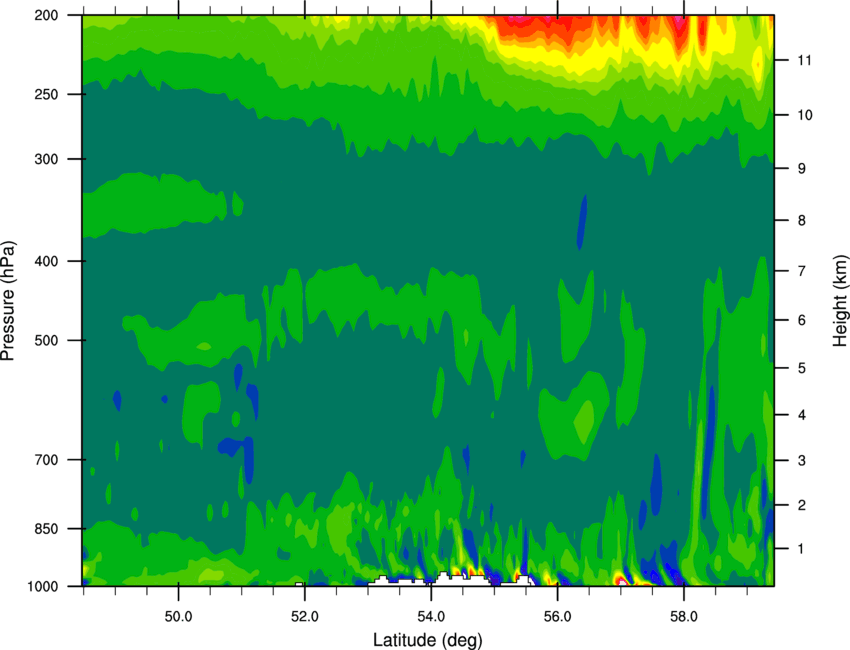Click the 500 pressure axis label

tap(47, 340)
